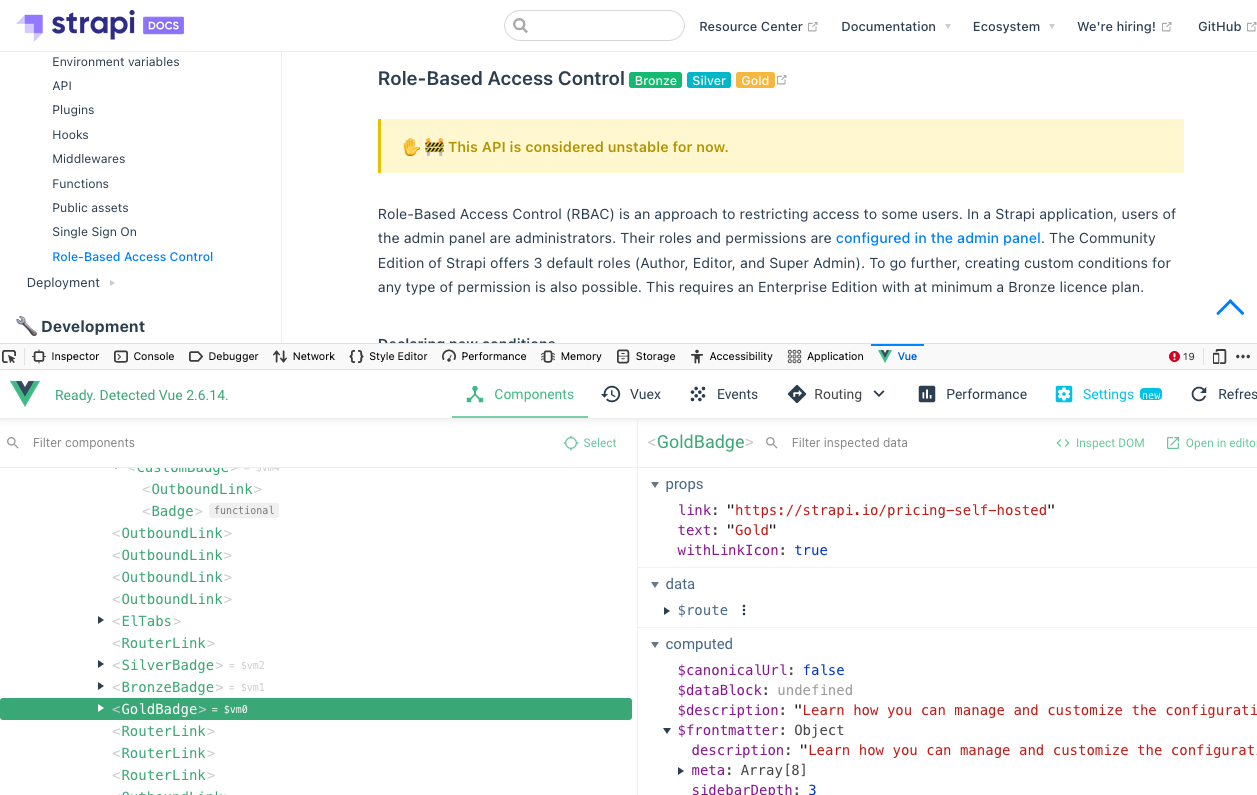Open the Vue devtools Settings tab

[1108, 394]
